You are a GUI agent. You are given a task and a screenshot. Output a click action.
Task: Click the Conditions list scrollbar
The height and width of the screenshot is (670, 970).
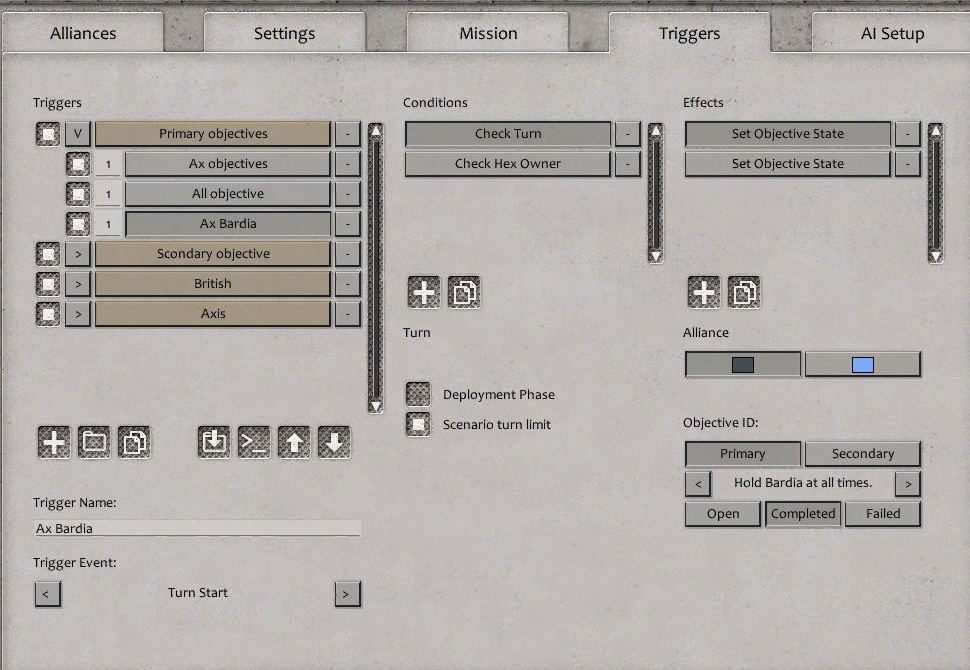(x=656, y=193)
